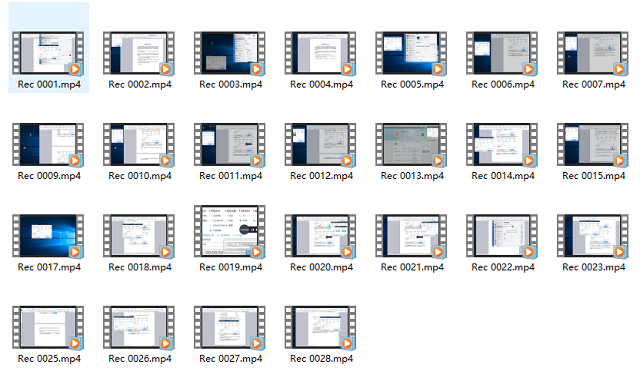
Task: Select Rec 0022.mp4 thumbnail
Action: (502, 236)
